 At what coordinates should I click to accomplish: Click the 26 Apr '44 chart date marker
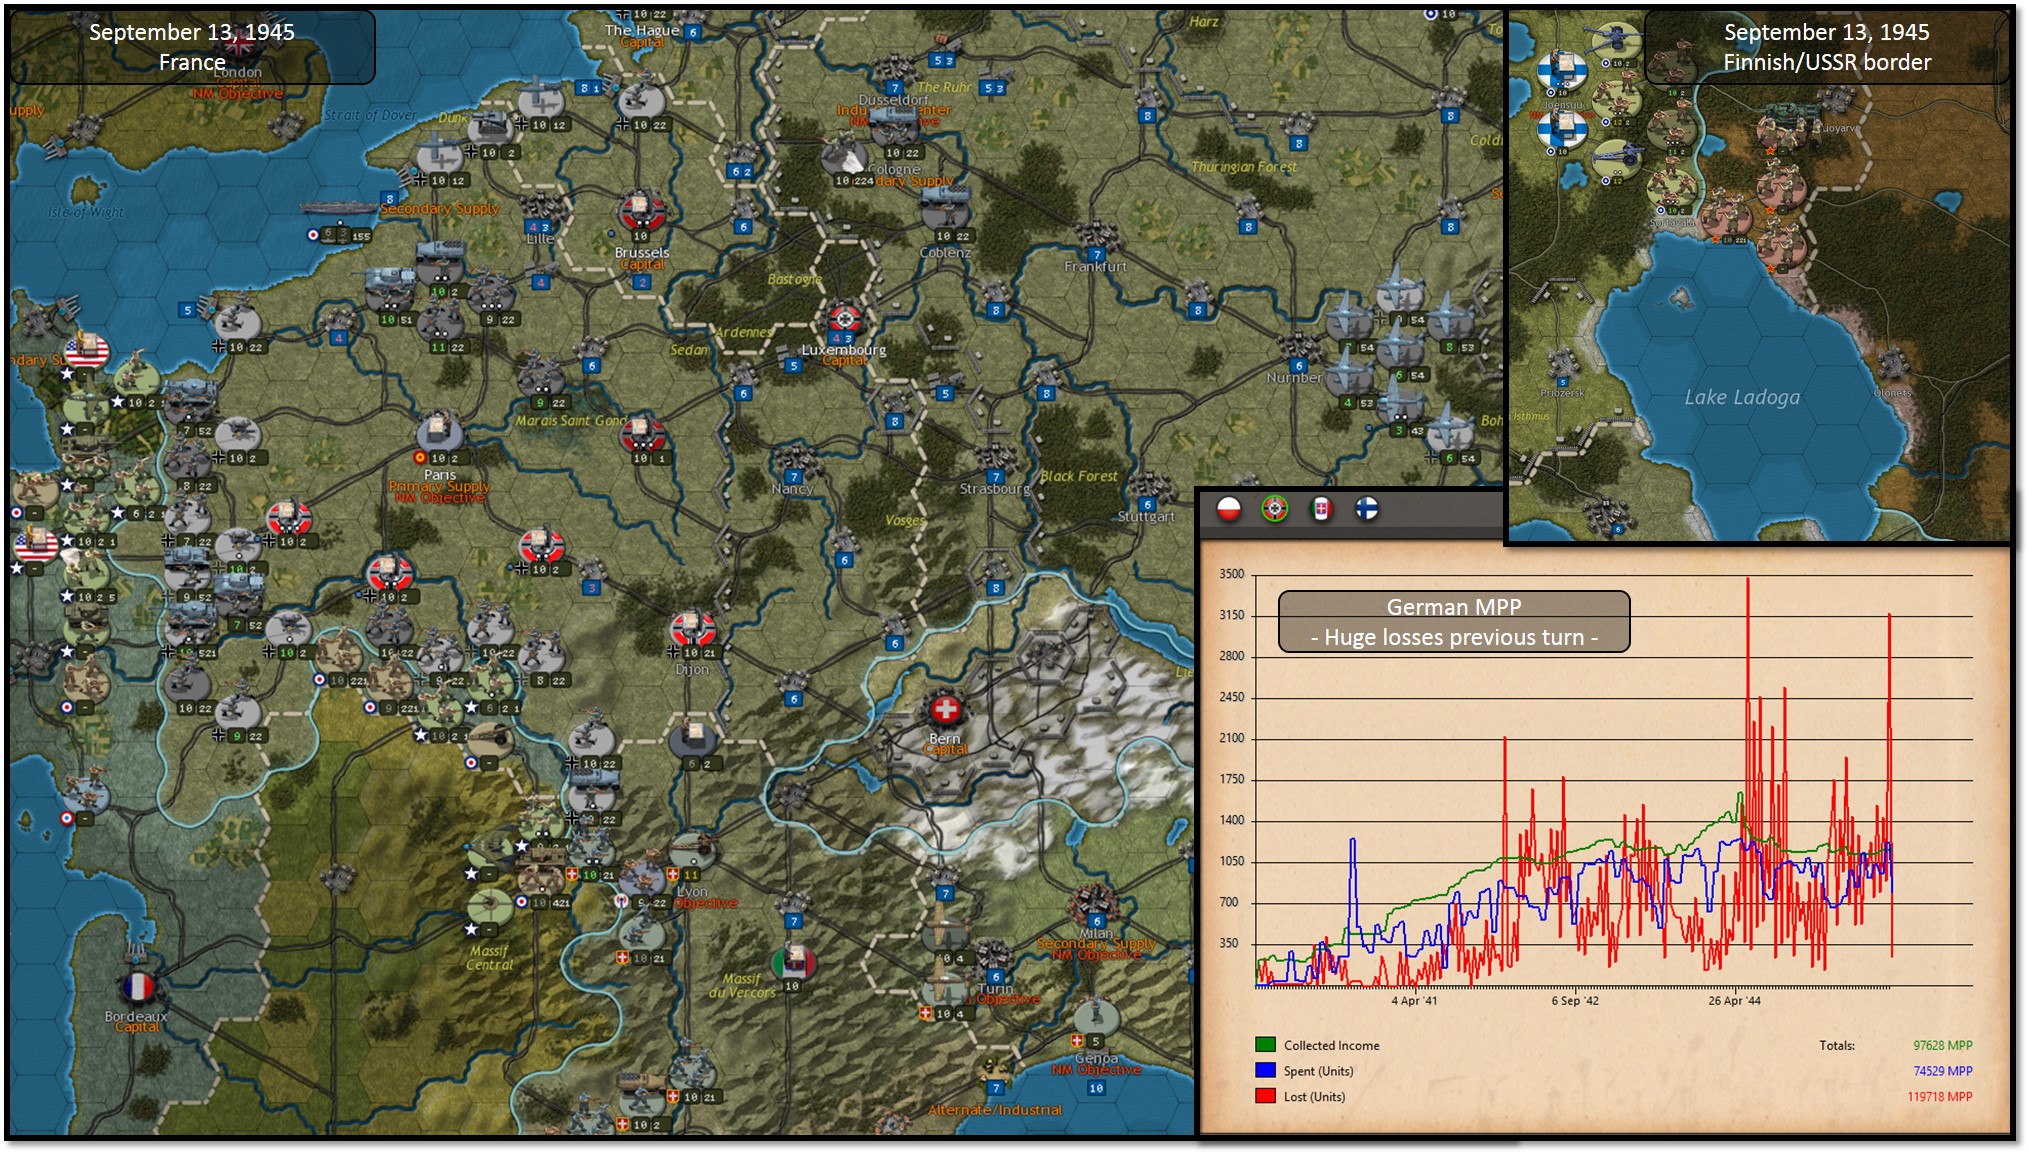1734,1000
